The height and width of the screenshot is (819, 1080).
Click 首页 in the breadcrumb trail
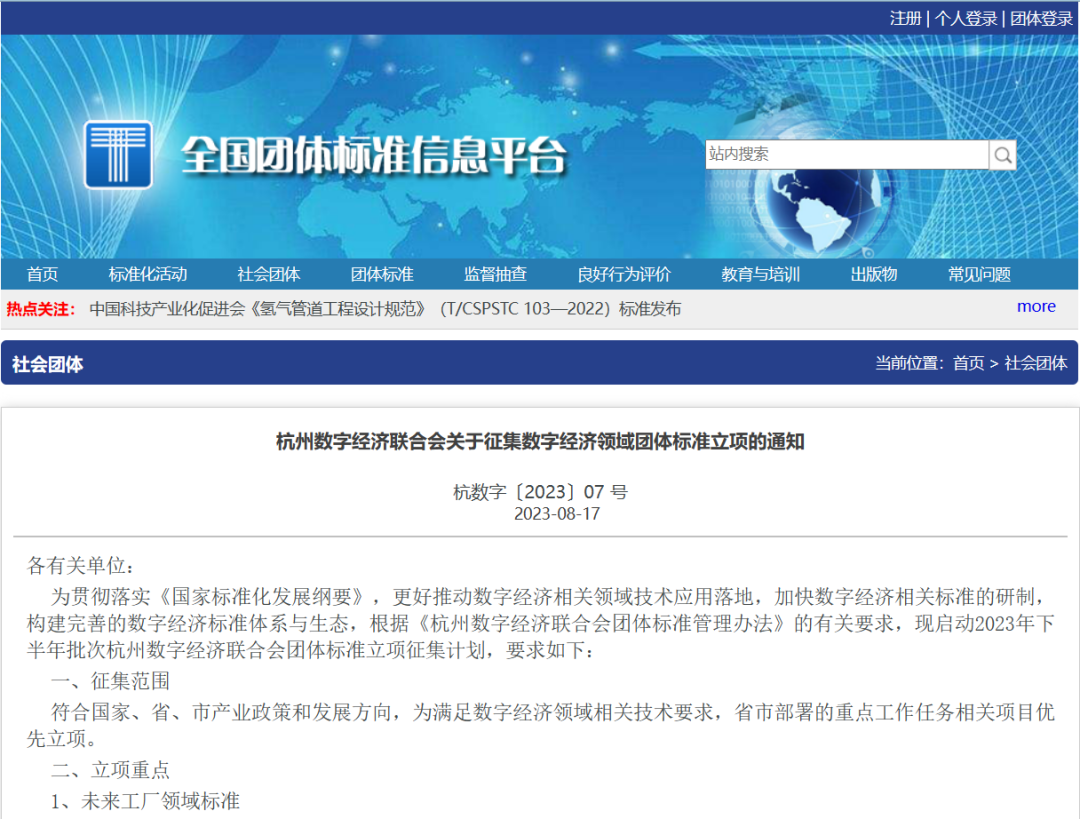968,363
